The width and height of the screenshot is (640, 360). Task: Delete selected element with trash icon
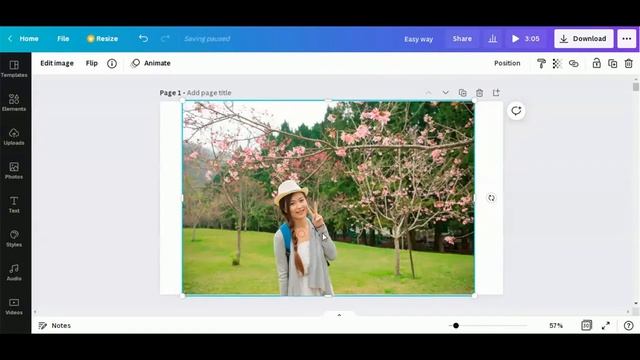point(629,63)
